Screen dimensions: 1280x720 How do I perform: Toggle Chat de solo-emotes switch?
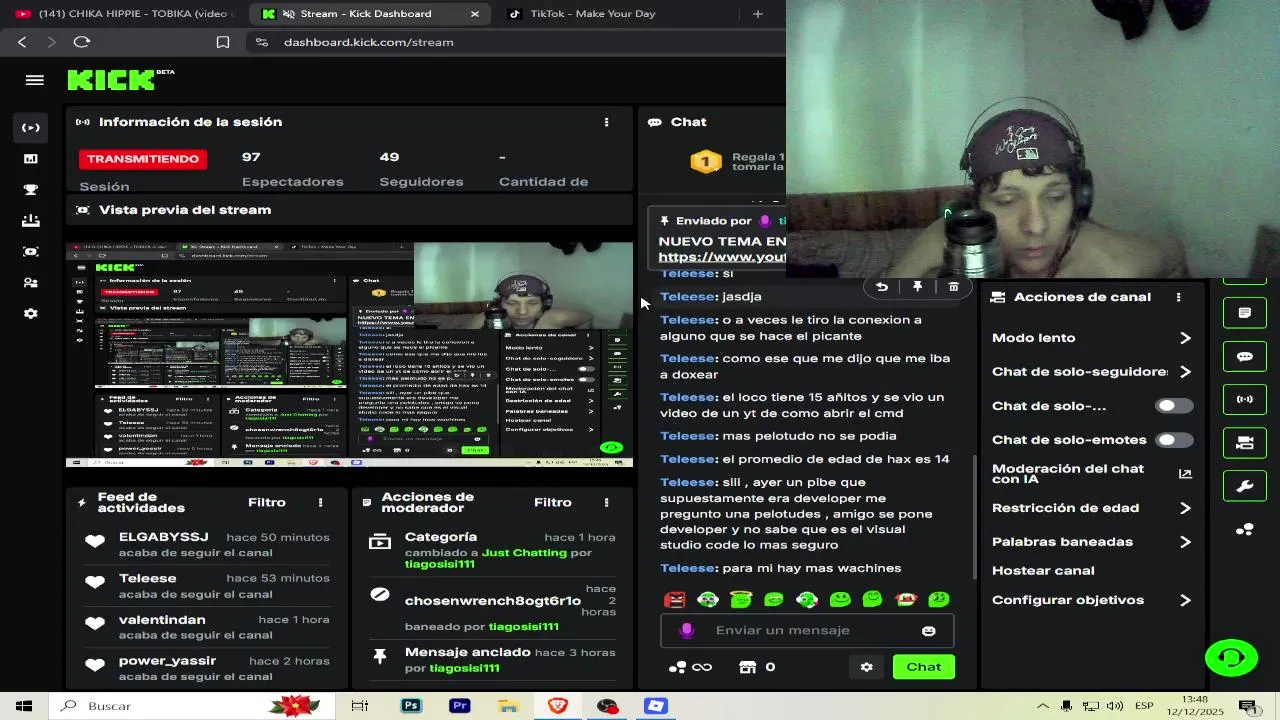point(1174,440)
